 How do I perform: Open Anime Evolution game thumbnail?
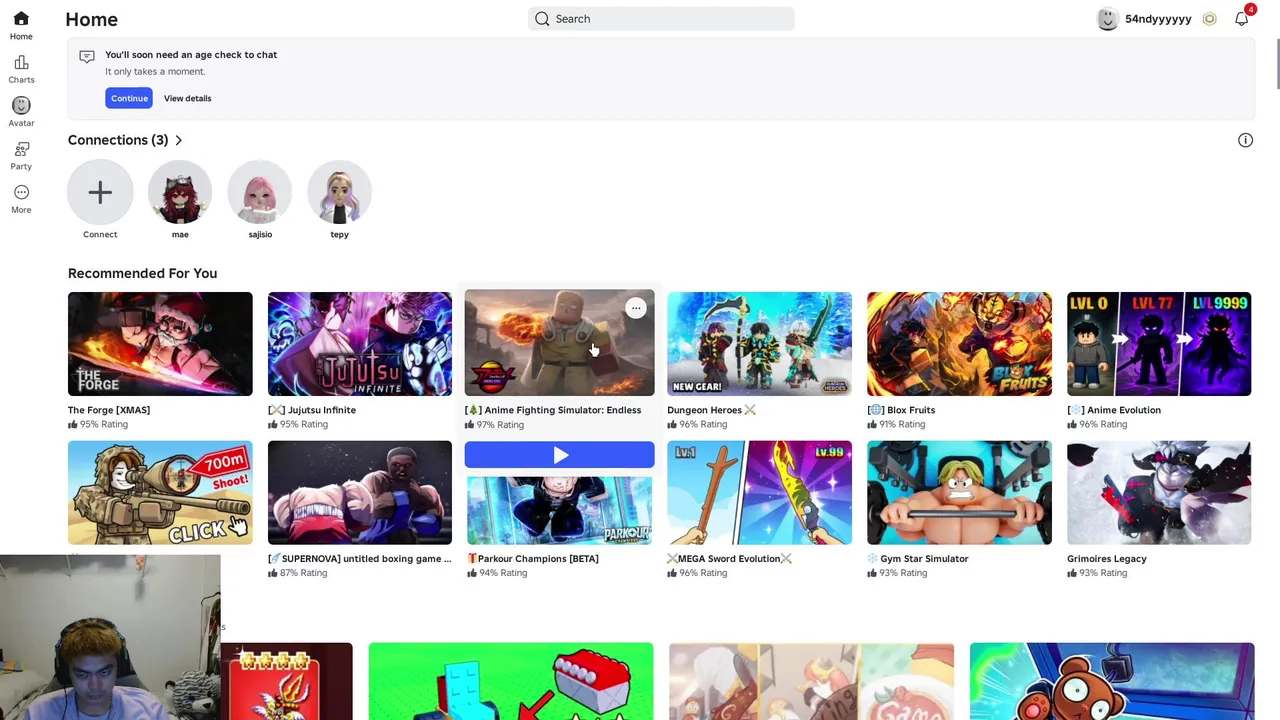tap(1159, 344)
